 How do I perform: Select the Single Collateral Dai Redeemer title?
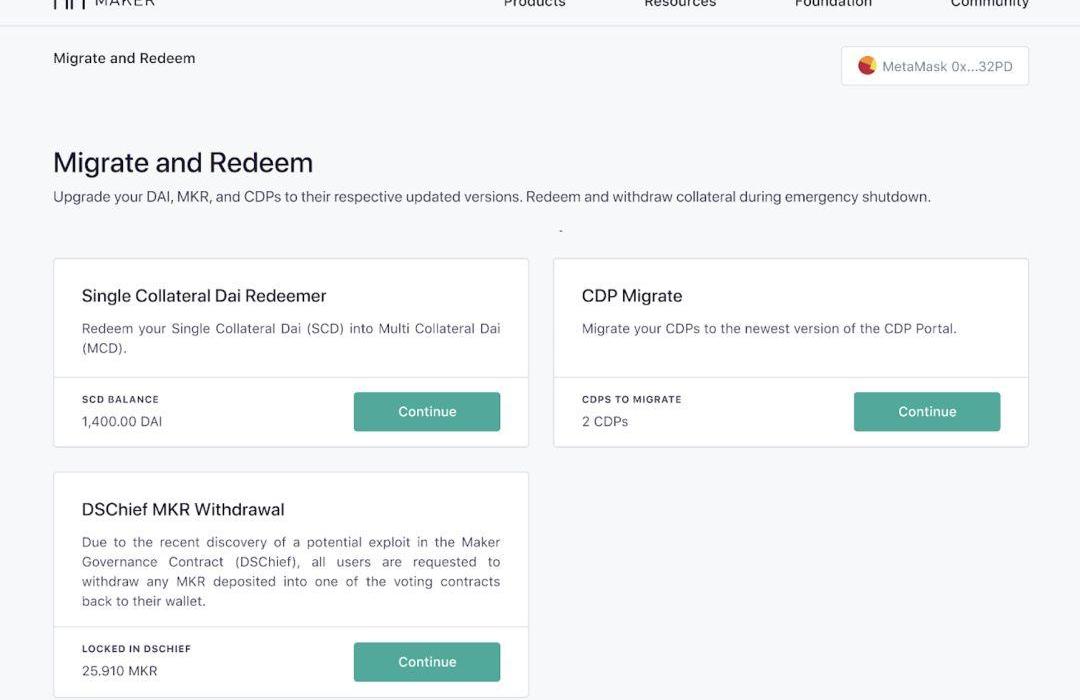(204, 296)
